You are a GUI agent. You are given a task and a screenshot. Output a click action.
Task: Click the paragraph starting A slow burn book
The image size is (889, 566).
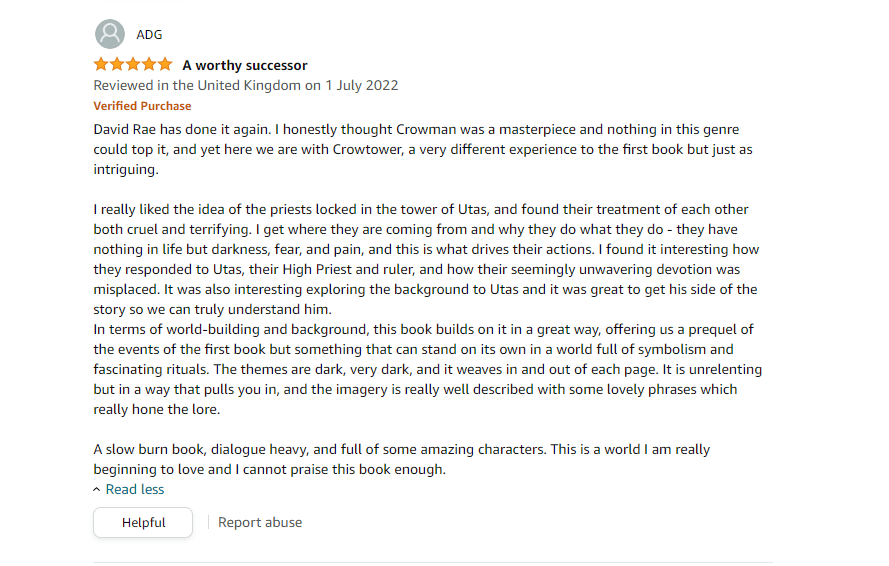pyautogui.click(x=400, y=459)
